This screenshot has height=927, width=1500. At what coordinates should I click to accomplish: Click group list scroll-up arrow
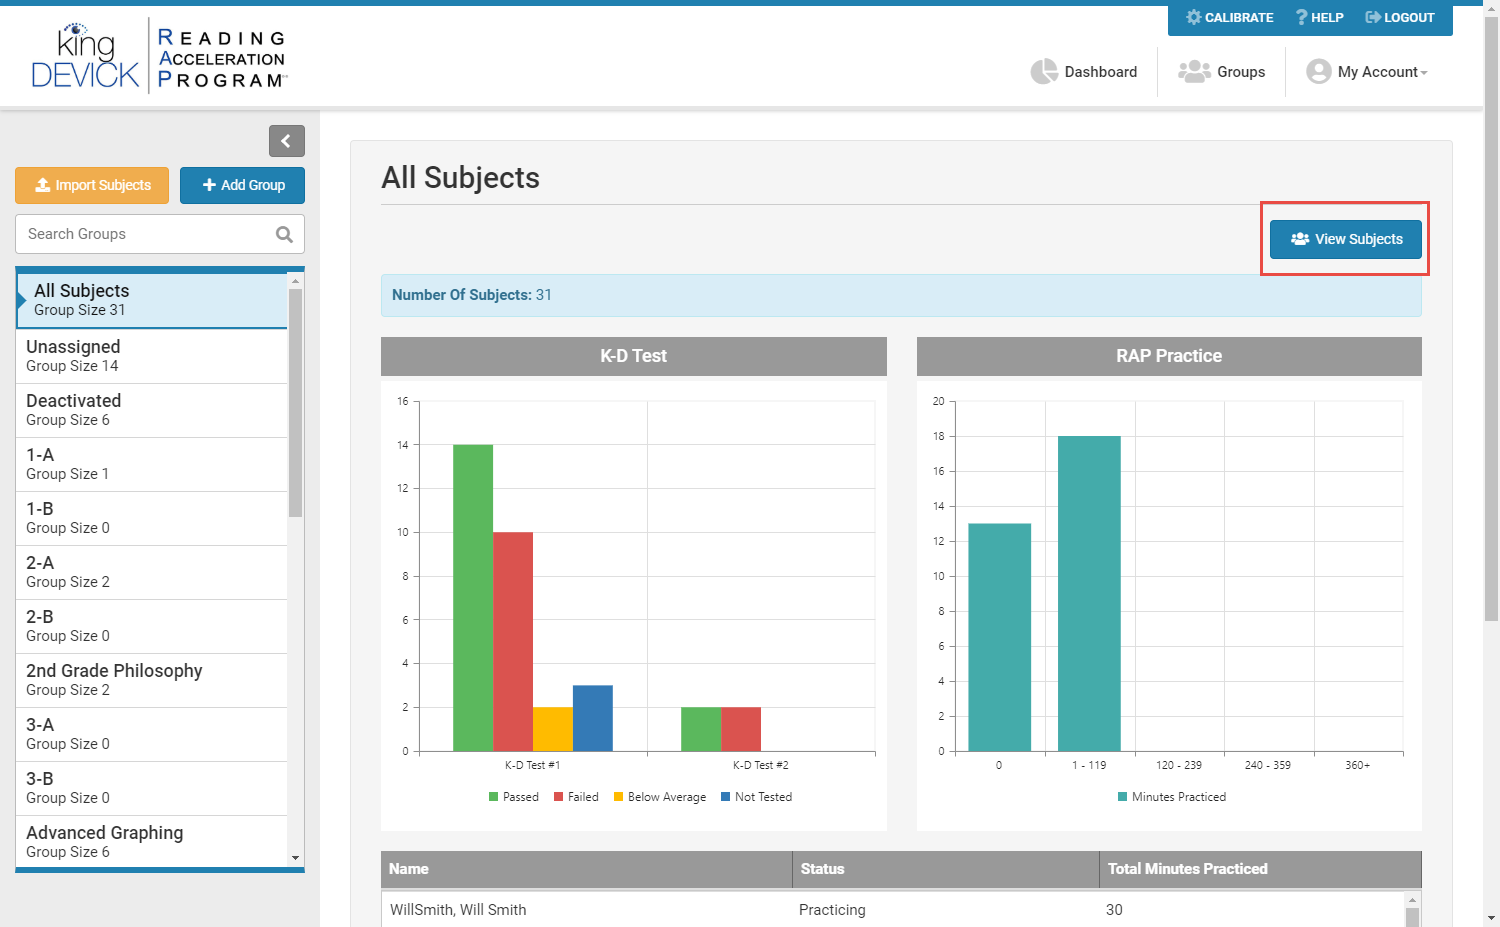[295, 281]
